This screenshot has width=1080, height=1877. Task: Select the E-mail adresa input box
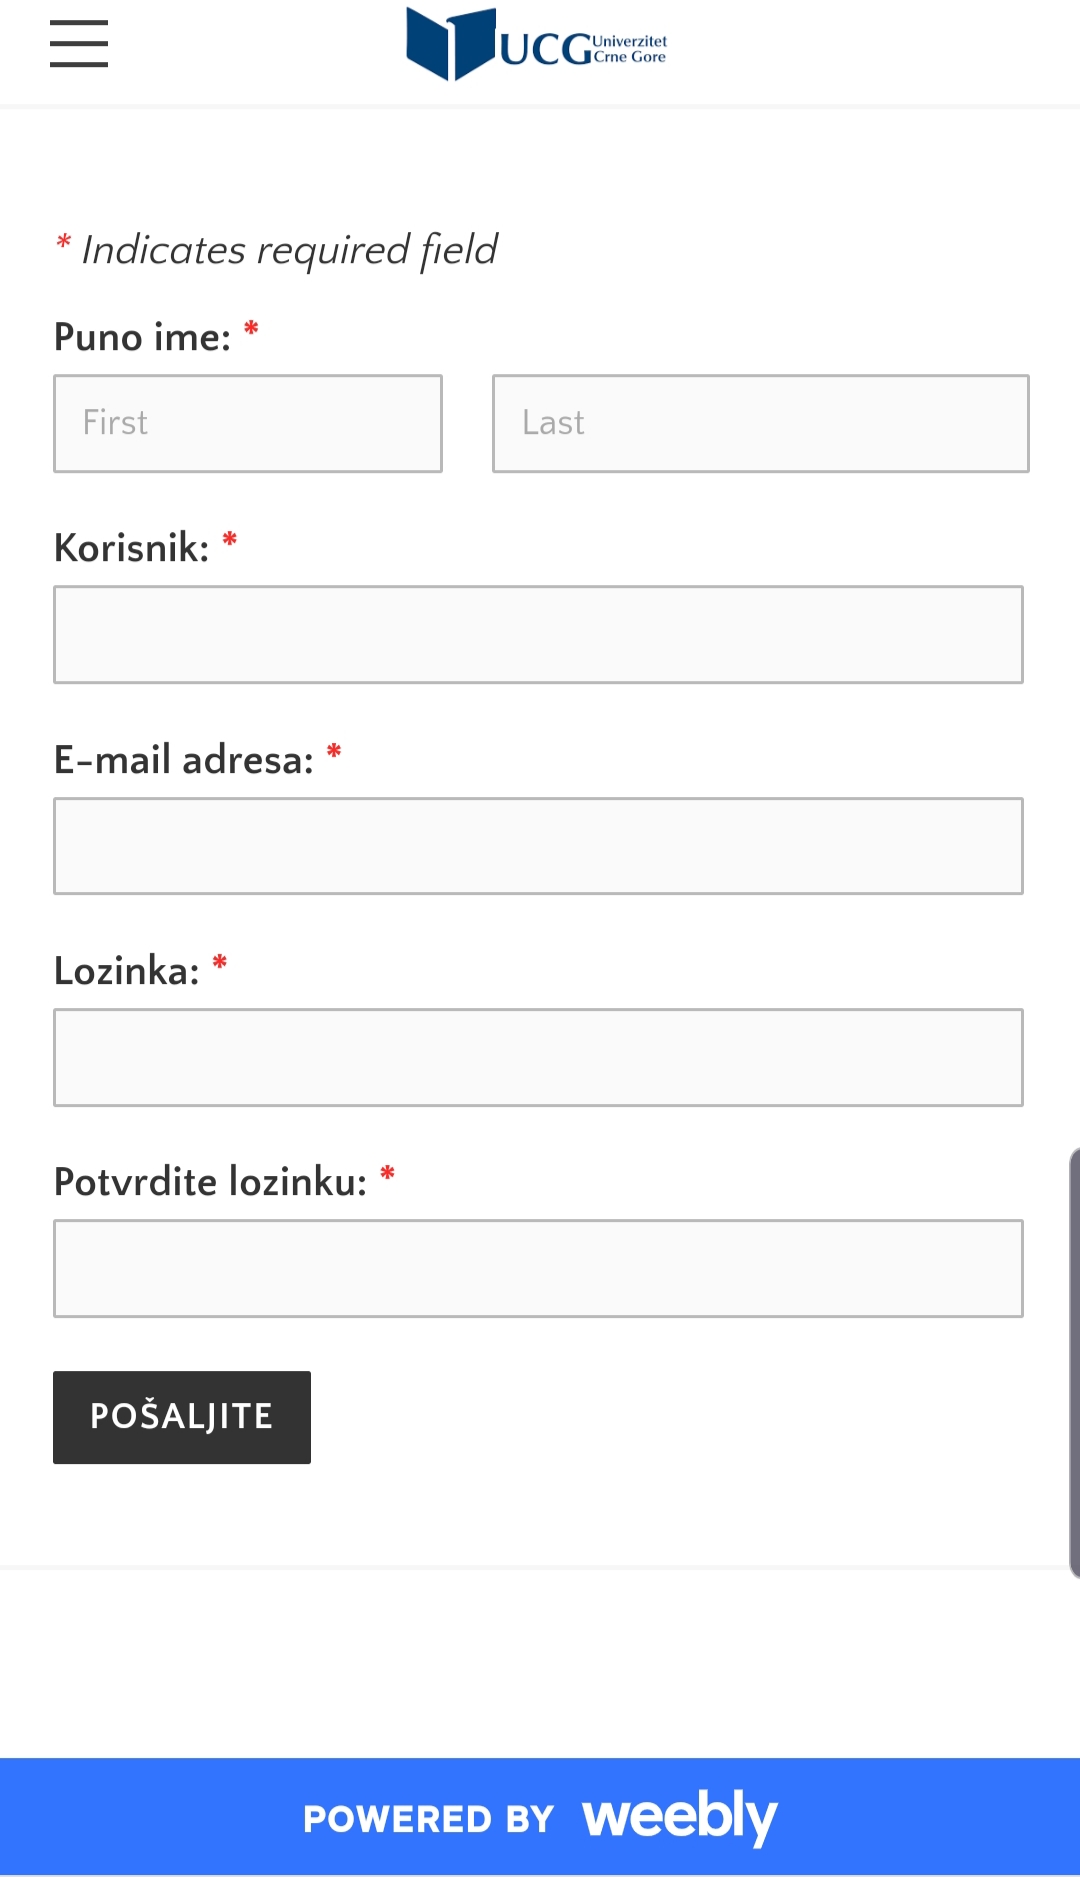(x=538, y=846)
